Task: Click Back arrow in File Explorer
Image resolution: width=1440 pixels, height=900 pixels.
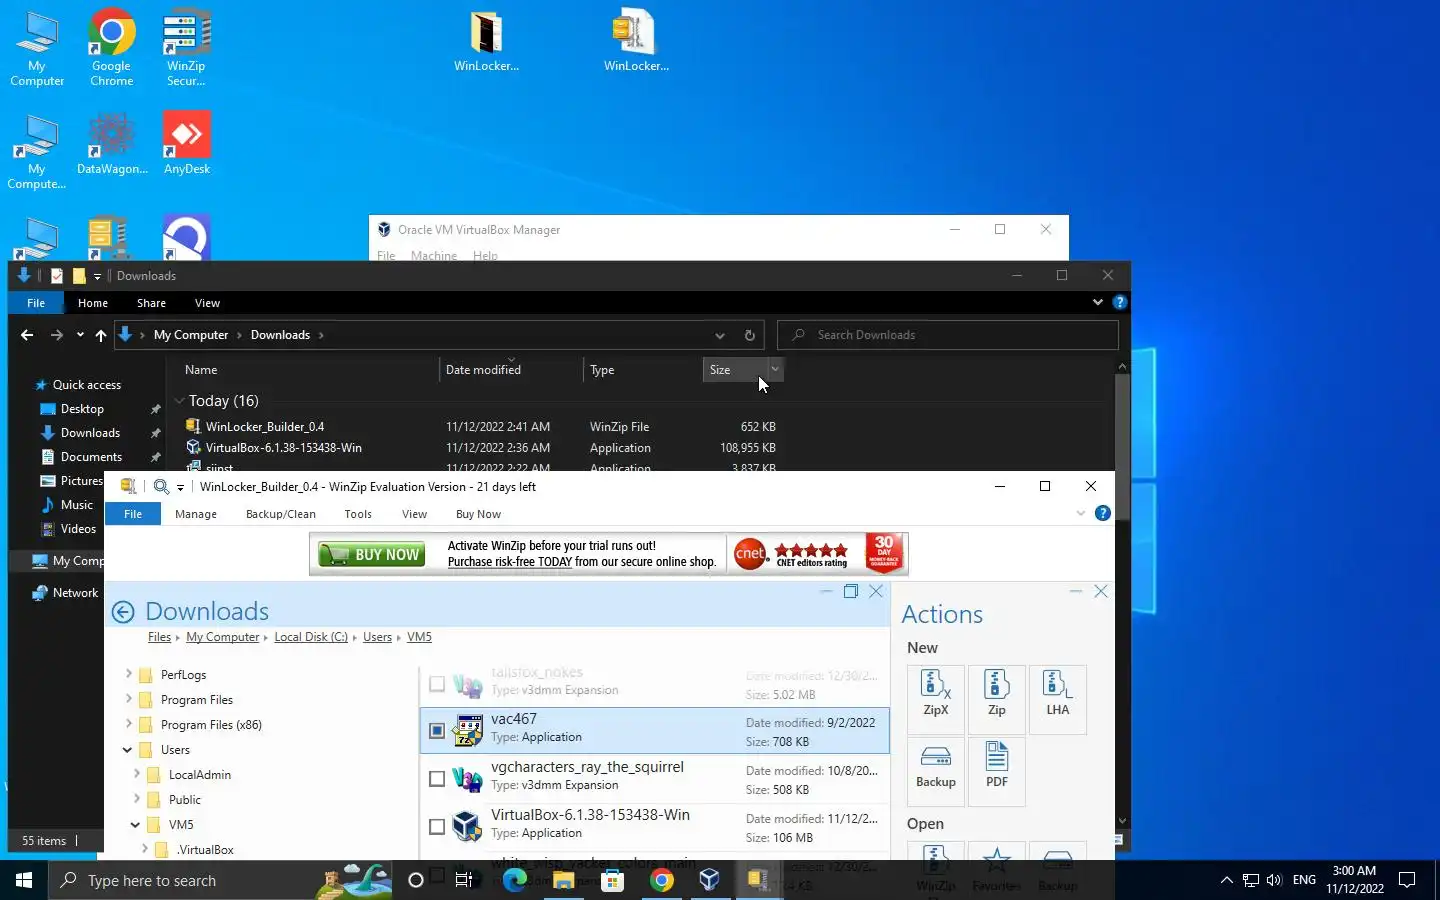Action: [x=27, y=335]
